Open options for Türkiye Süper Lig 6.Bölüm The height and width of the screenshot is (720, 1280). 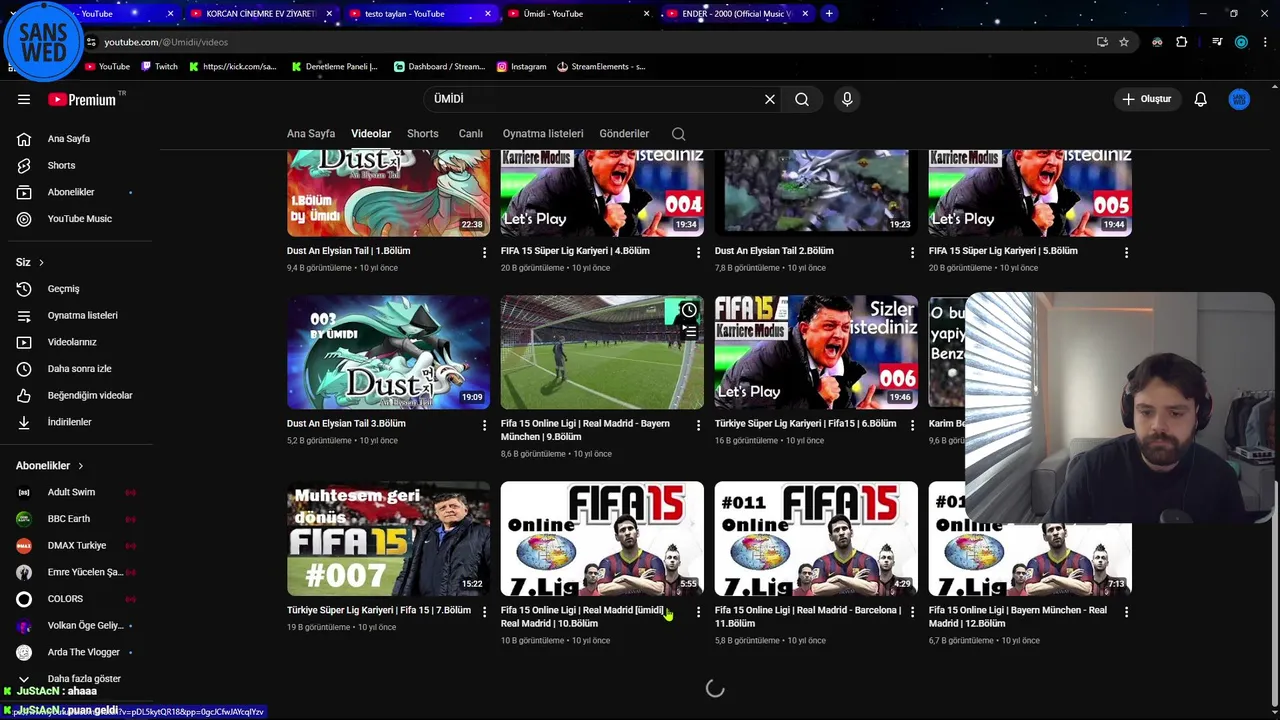912,426
